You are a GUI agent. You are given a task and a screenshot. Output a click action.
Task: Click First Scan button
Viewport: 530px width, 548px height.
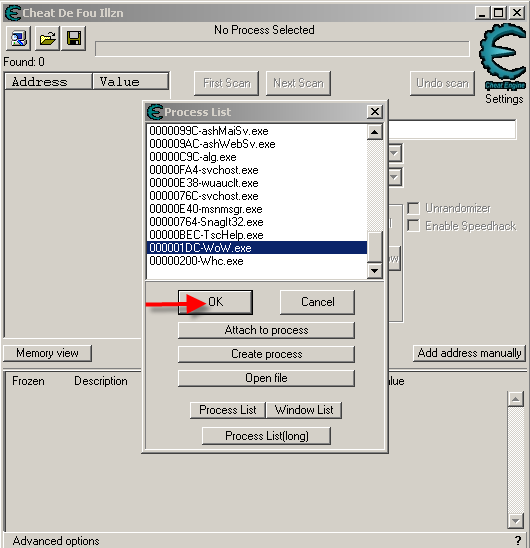[x=227, y=83]
